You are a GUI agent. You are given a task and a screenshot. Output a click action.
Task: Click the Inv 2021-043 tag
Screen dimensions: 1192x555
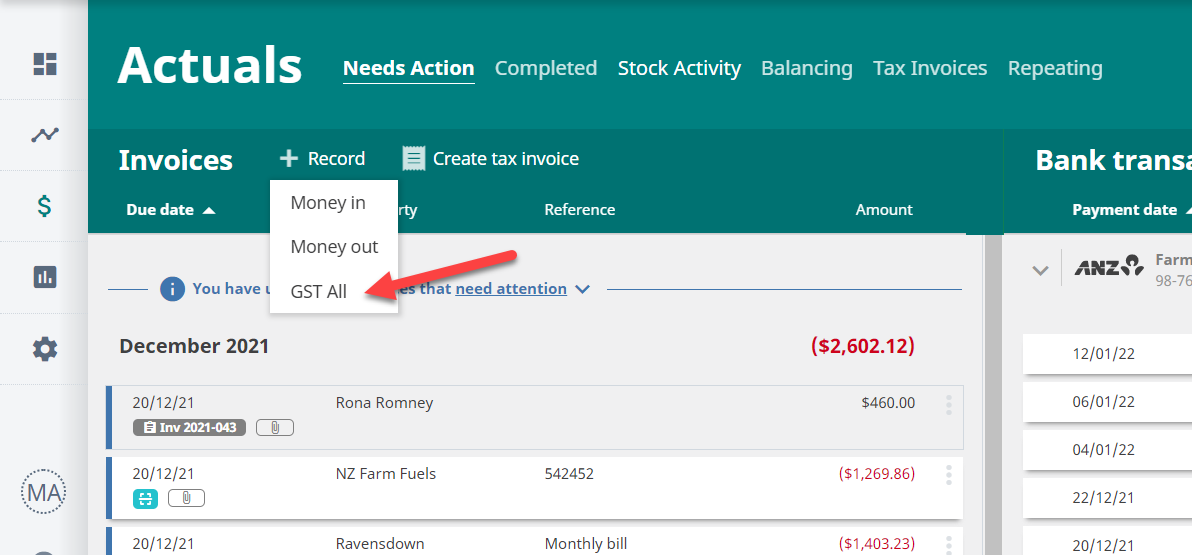(x=189, y=427)
